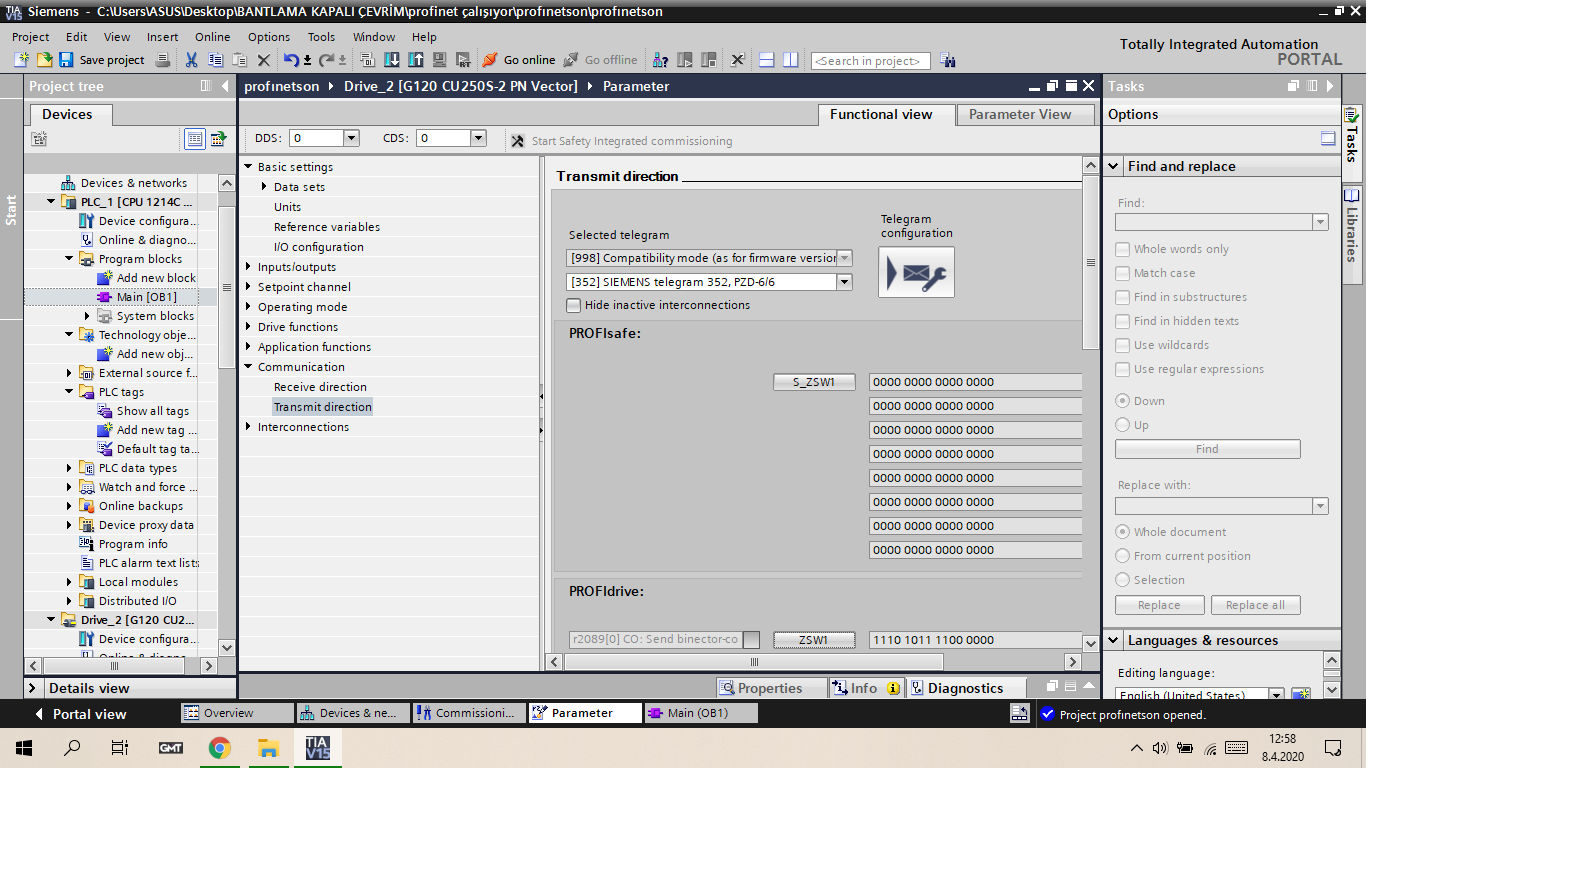The width and height of the screenshot is (1574, 882).
Task: Click the Compile toolbar icon
Action: pos(367,60)
